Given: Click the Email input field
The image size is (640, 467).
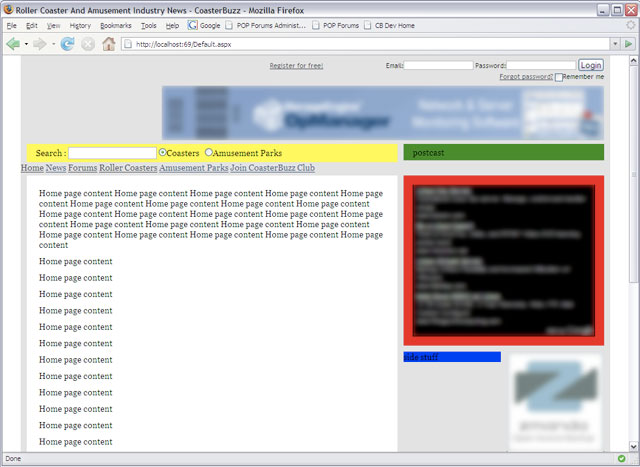Looking at the screenshot, I should coord(438,65).
